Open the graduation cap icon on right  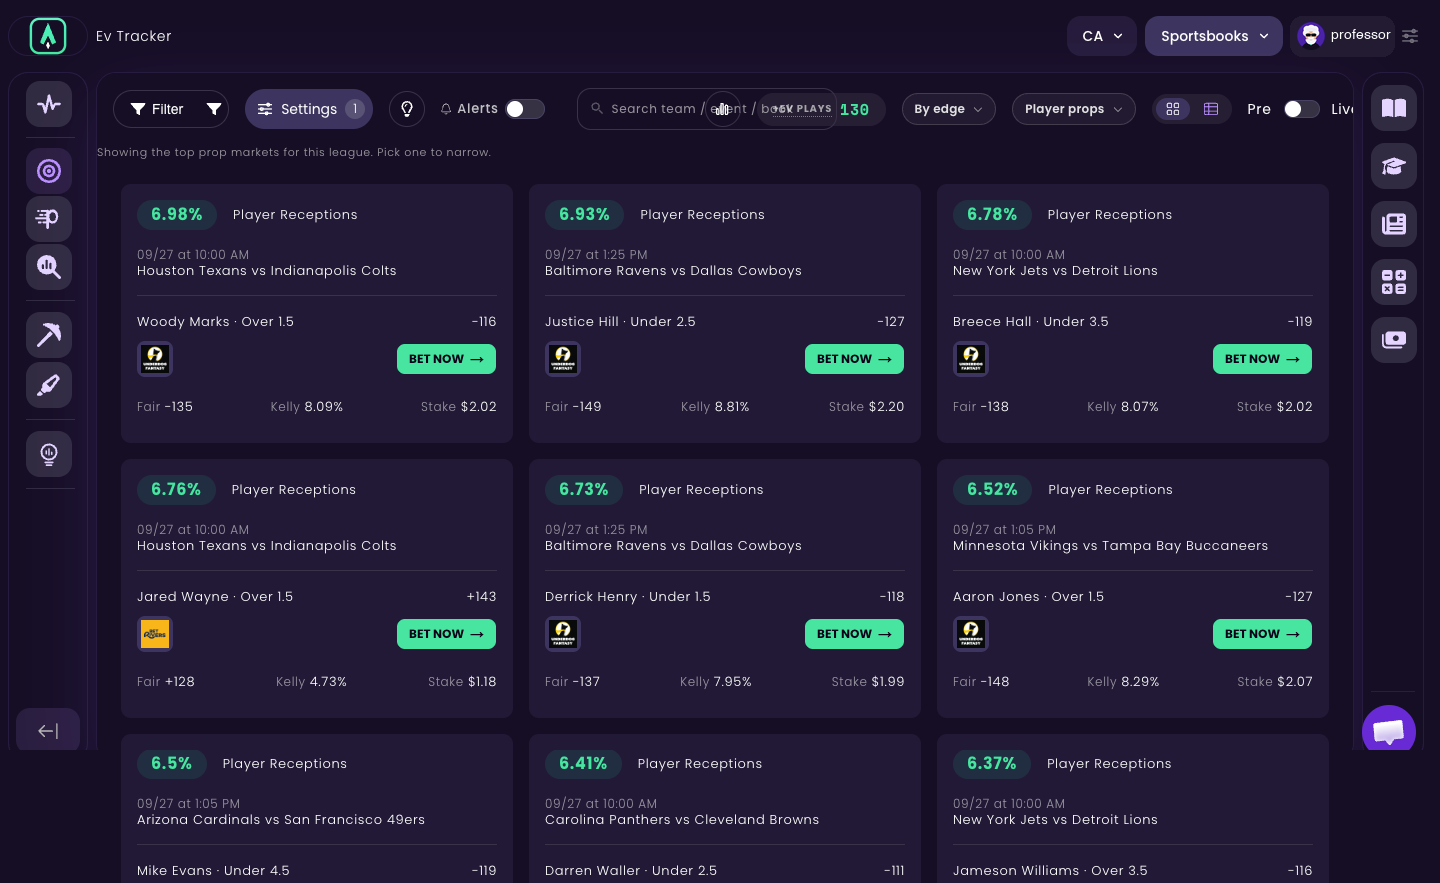tap(1394, 166)
